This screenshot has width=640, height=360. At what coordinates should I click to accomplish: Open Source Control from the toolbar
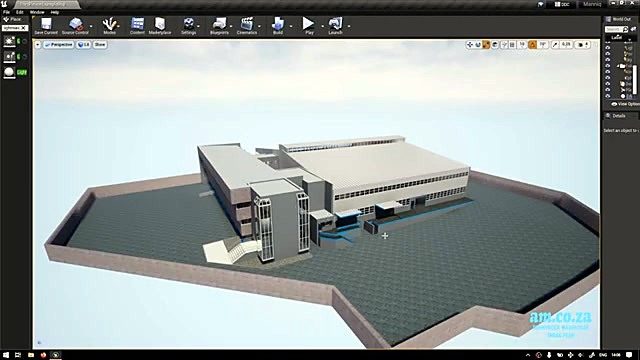[x=76, y=23]
